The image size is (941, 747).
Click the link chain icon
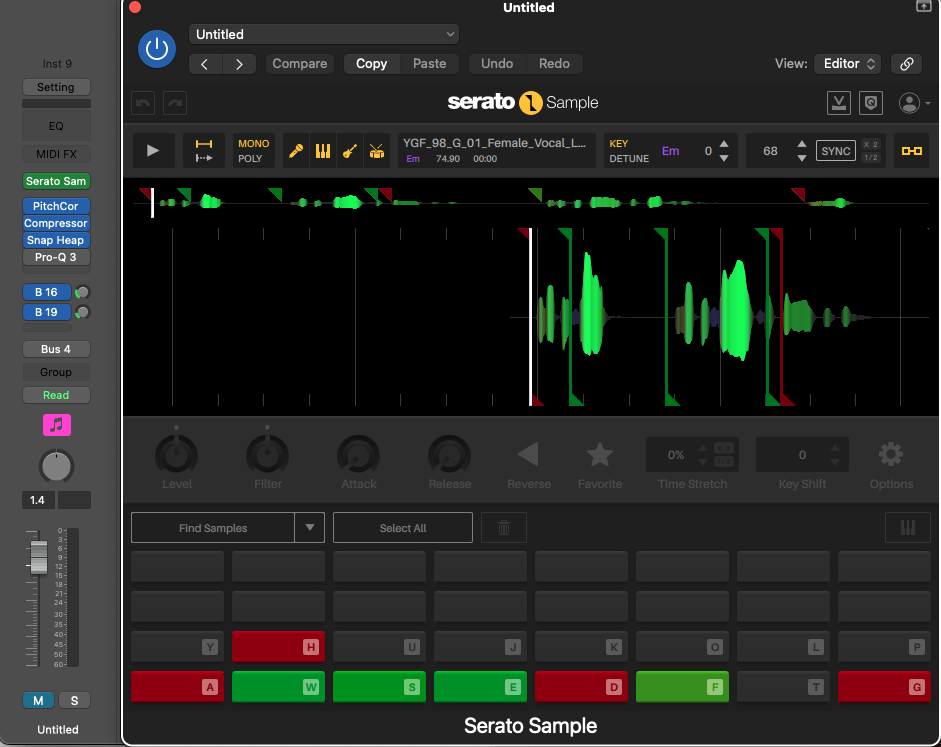click(x=906, y=64)
